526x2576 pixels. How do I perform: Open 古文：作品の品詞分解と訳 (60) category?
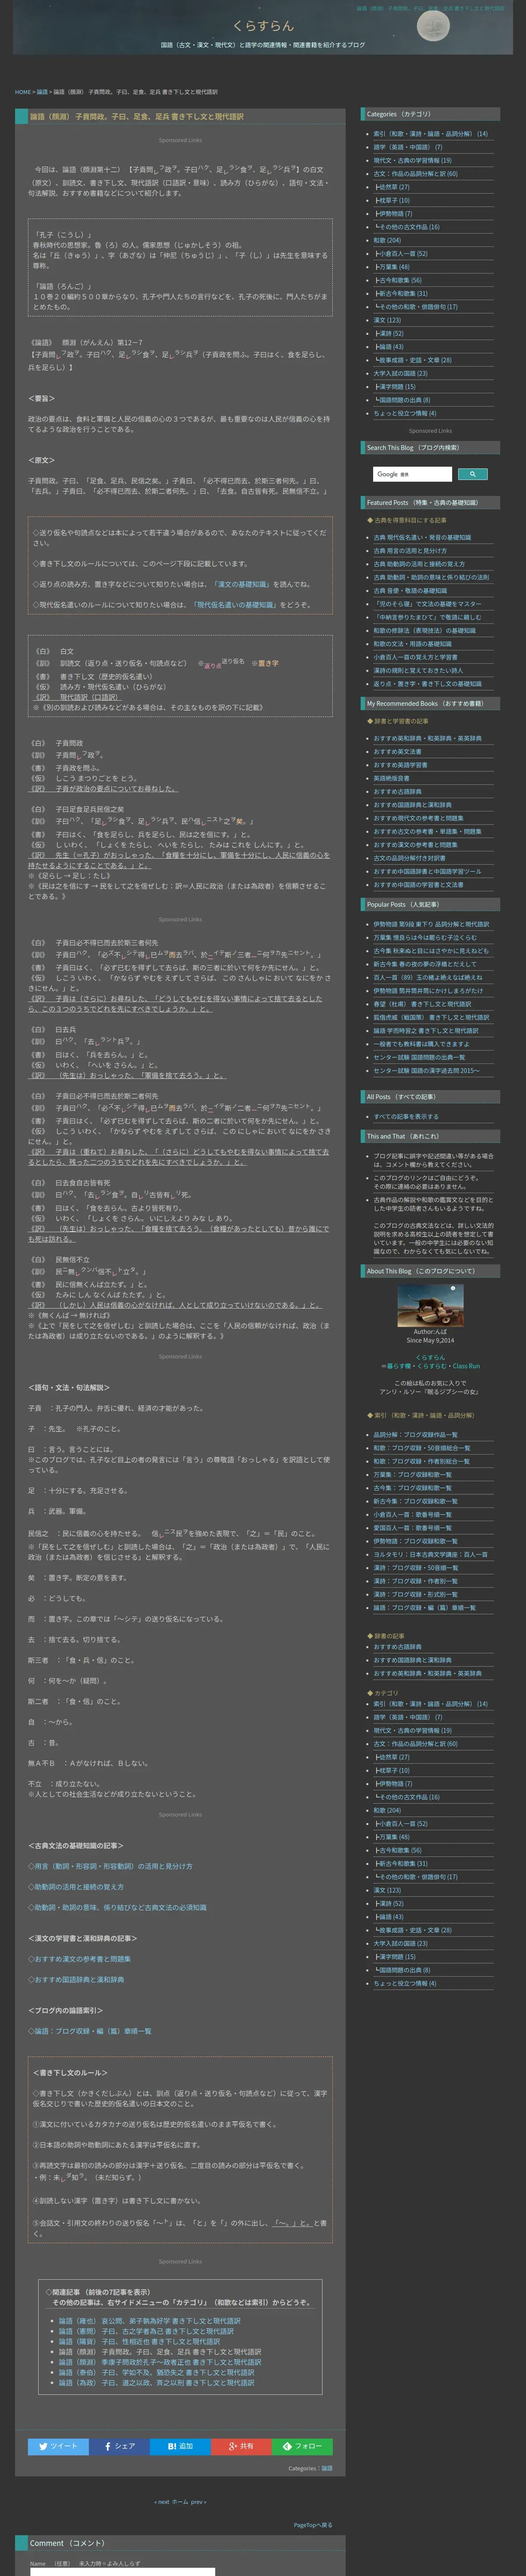[415, 173]
